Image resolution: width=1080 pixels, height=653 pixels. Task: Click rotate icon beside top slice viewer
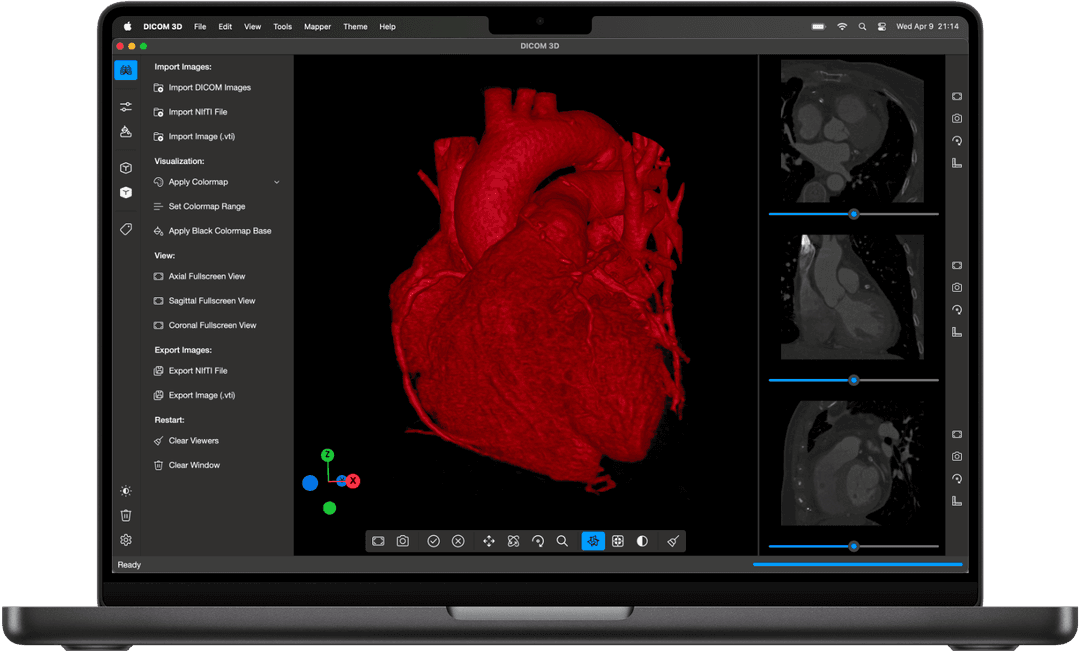[957, 141]
